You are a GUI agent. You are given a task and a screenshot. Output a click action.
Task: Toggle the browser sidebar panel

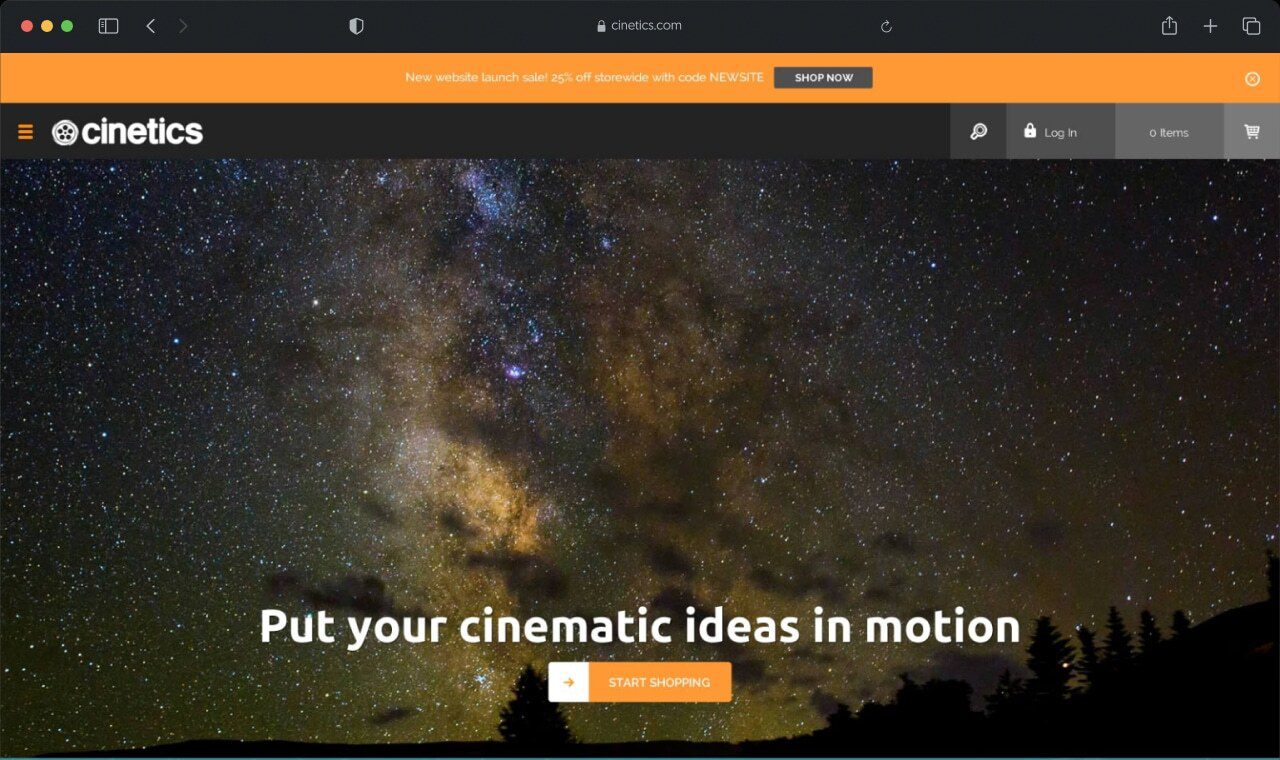tap(107, 26)
